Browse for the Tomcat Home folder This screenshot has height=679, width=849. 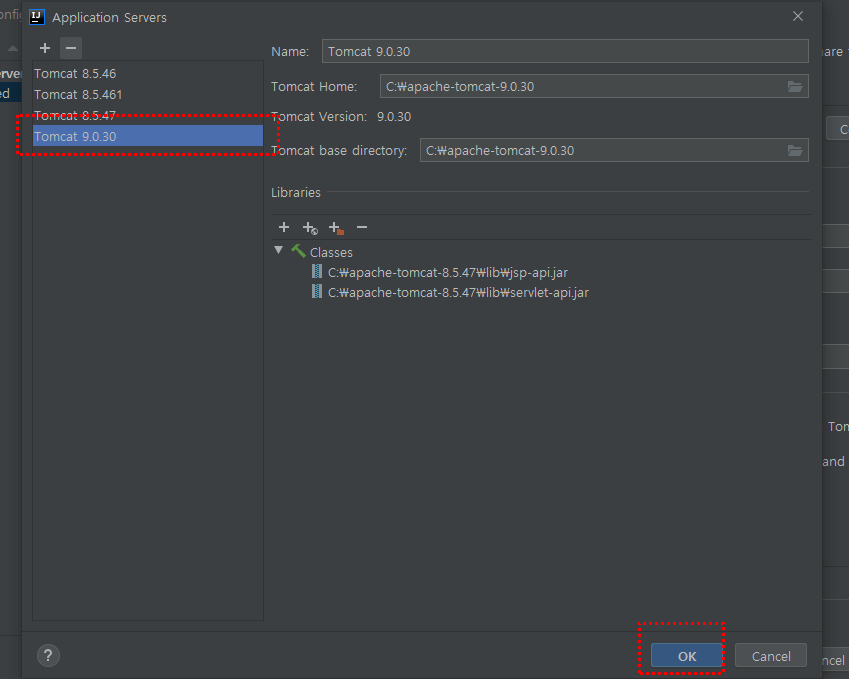[794, 87]
